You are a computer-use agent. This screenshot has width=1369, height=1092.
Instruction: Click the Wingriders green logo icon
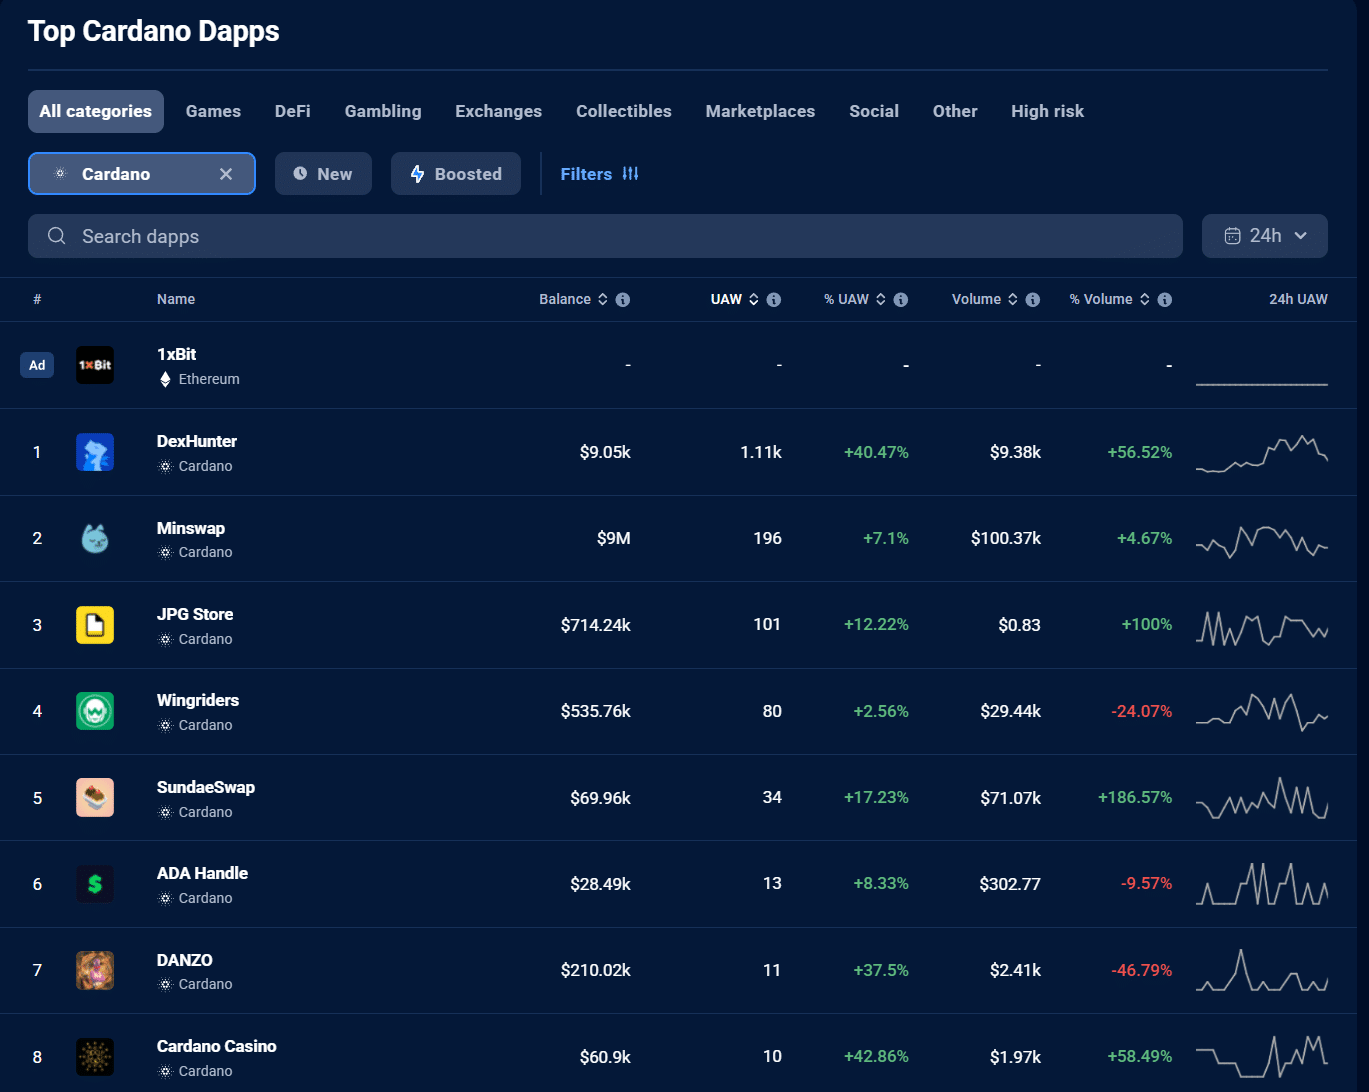[x=95, y=711]
